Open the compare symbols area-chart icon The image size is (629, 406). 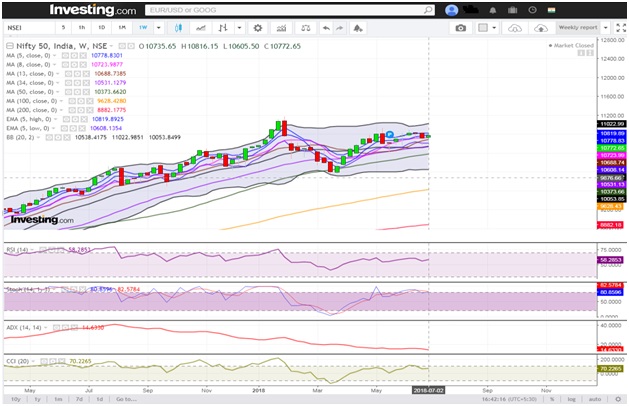[x=281, y=28]
